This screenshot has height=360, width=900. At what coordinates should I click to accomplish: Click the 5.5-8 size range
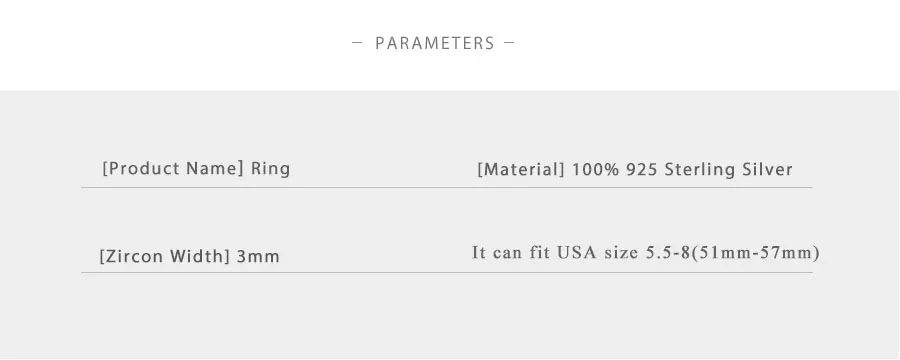668,253
